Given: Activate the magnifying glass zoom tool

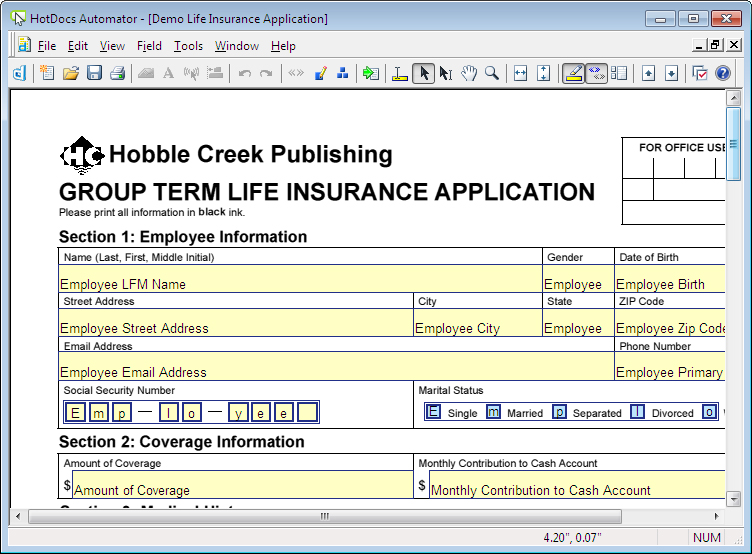Looking at the screenshot, I should (x=492, y=73).
